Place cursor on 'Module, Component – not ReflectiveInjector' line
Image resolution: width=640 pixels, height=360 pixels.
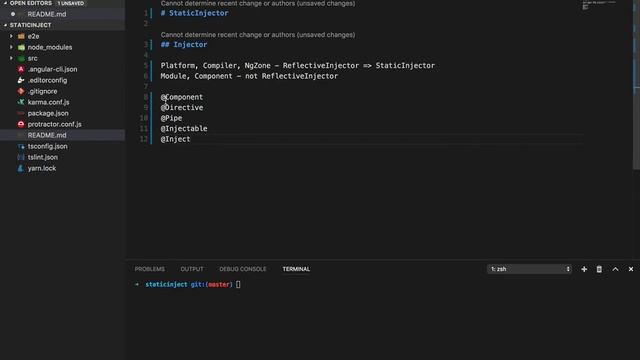249,76
